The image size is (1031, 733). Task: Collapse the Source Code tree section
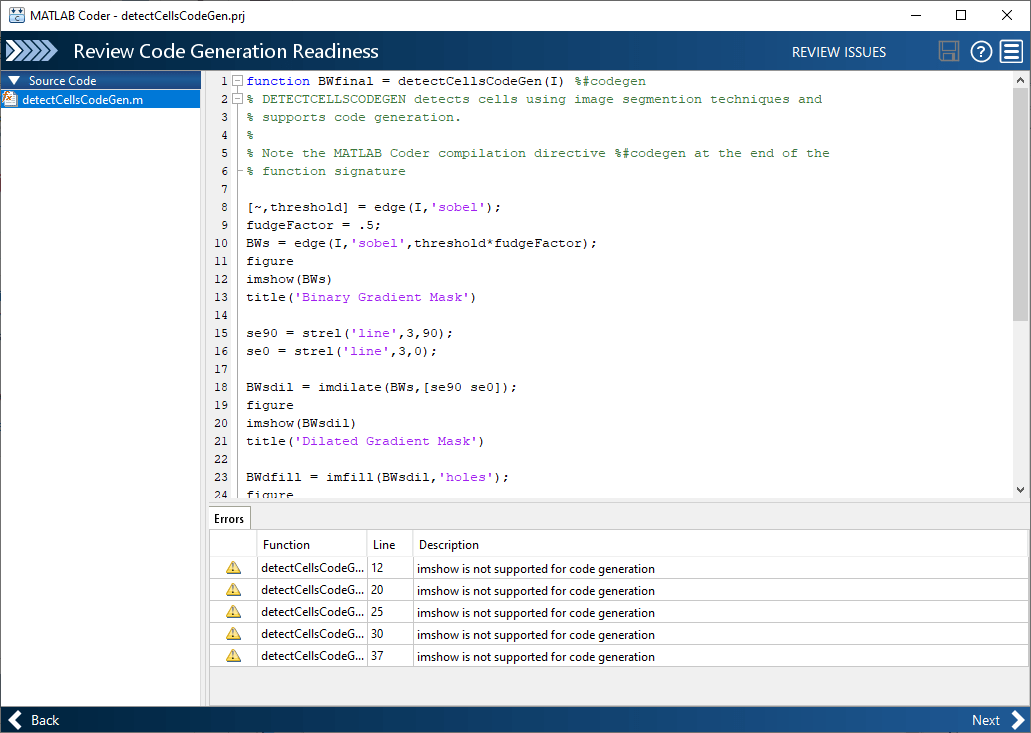coord(14,81)
